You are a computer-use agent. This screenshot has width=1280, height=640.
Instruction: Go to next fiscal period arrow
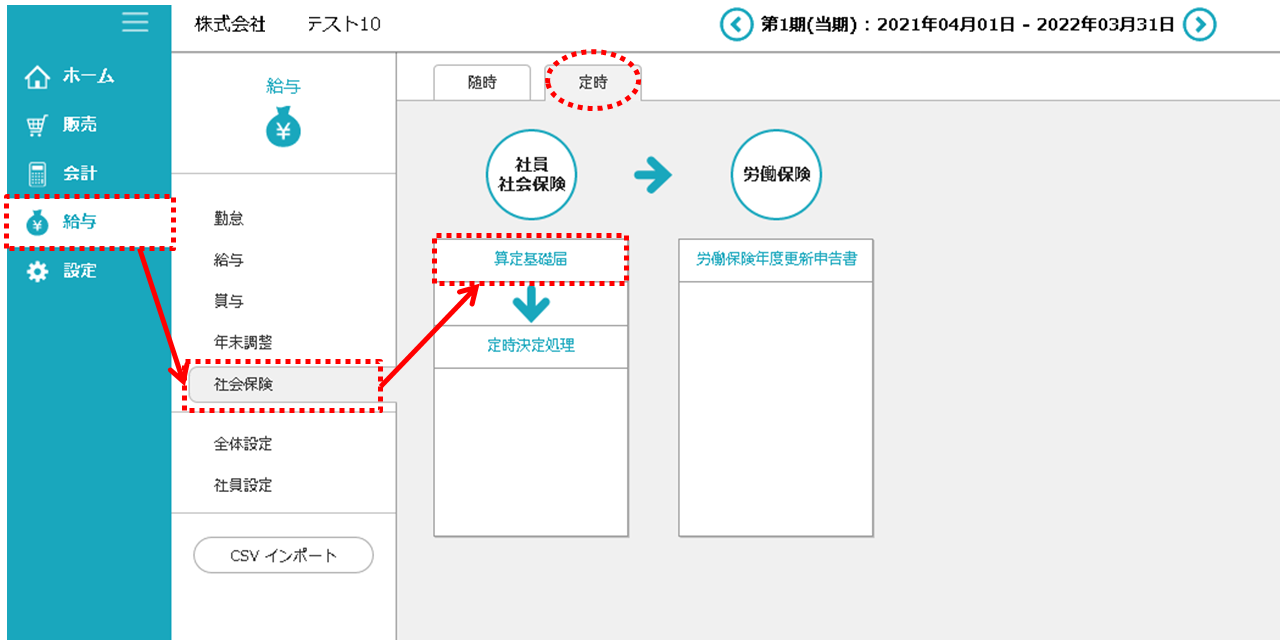(x=1199, y=25)
